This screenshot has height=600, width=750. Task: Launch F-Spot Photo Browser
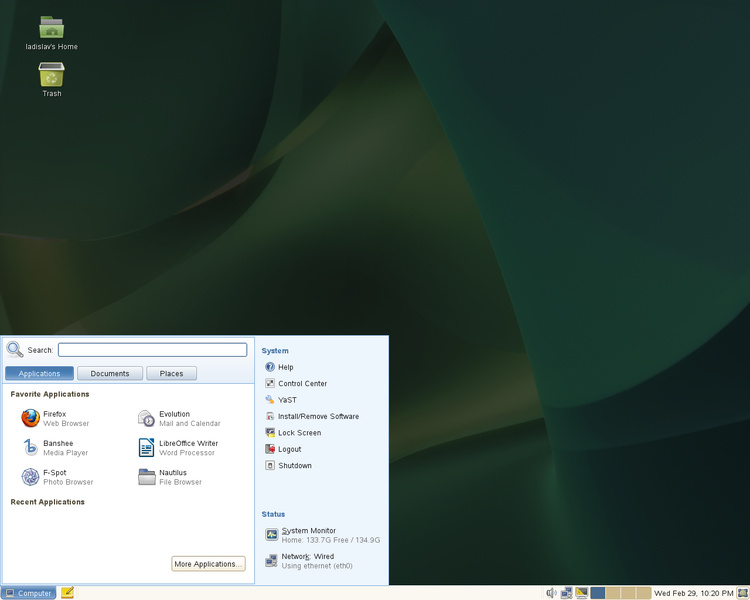tap(57, 477)
